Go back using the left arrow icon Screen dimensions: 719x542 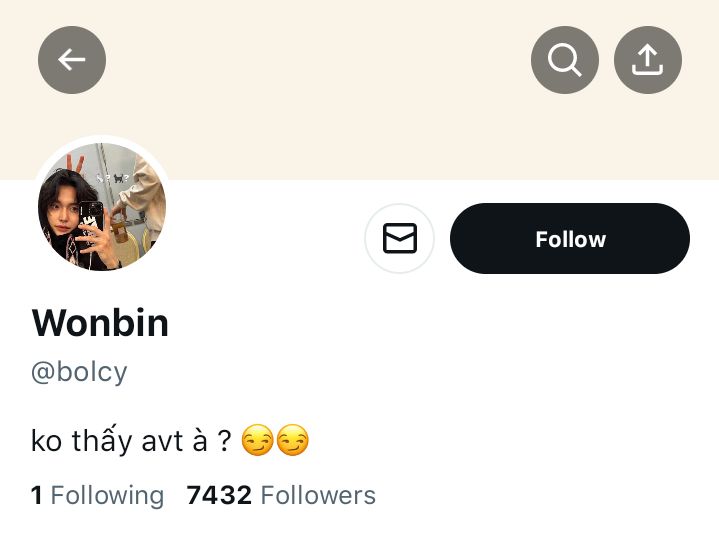pyautogui.click(x=72, y=60)
